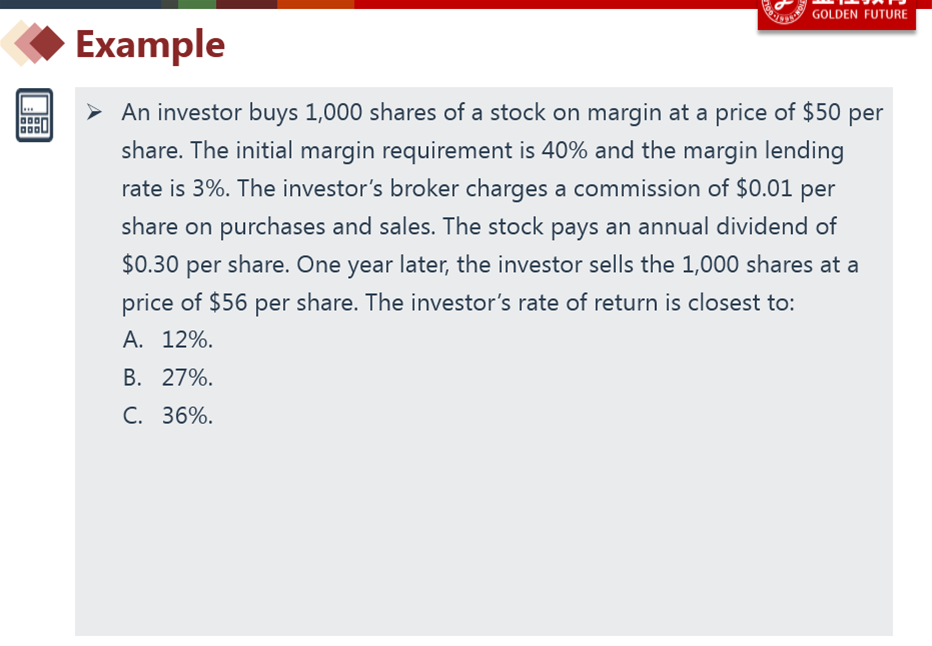Image resolution: width=932 pixels, height=646 pixels.
Task: Click the empty gray area below the answers
Action: click(484, 529)
